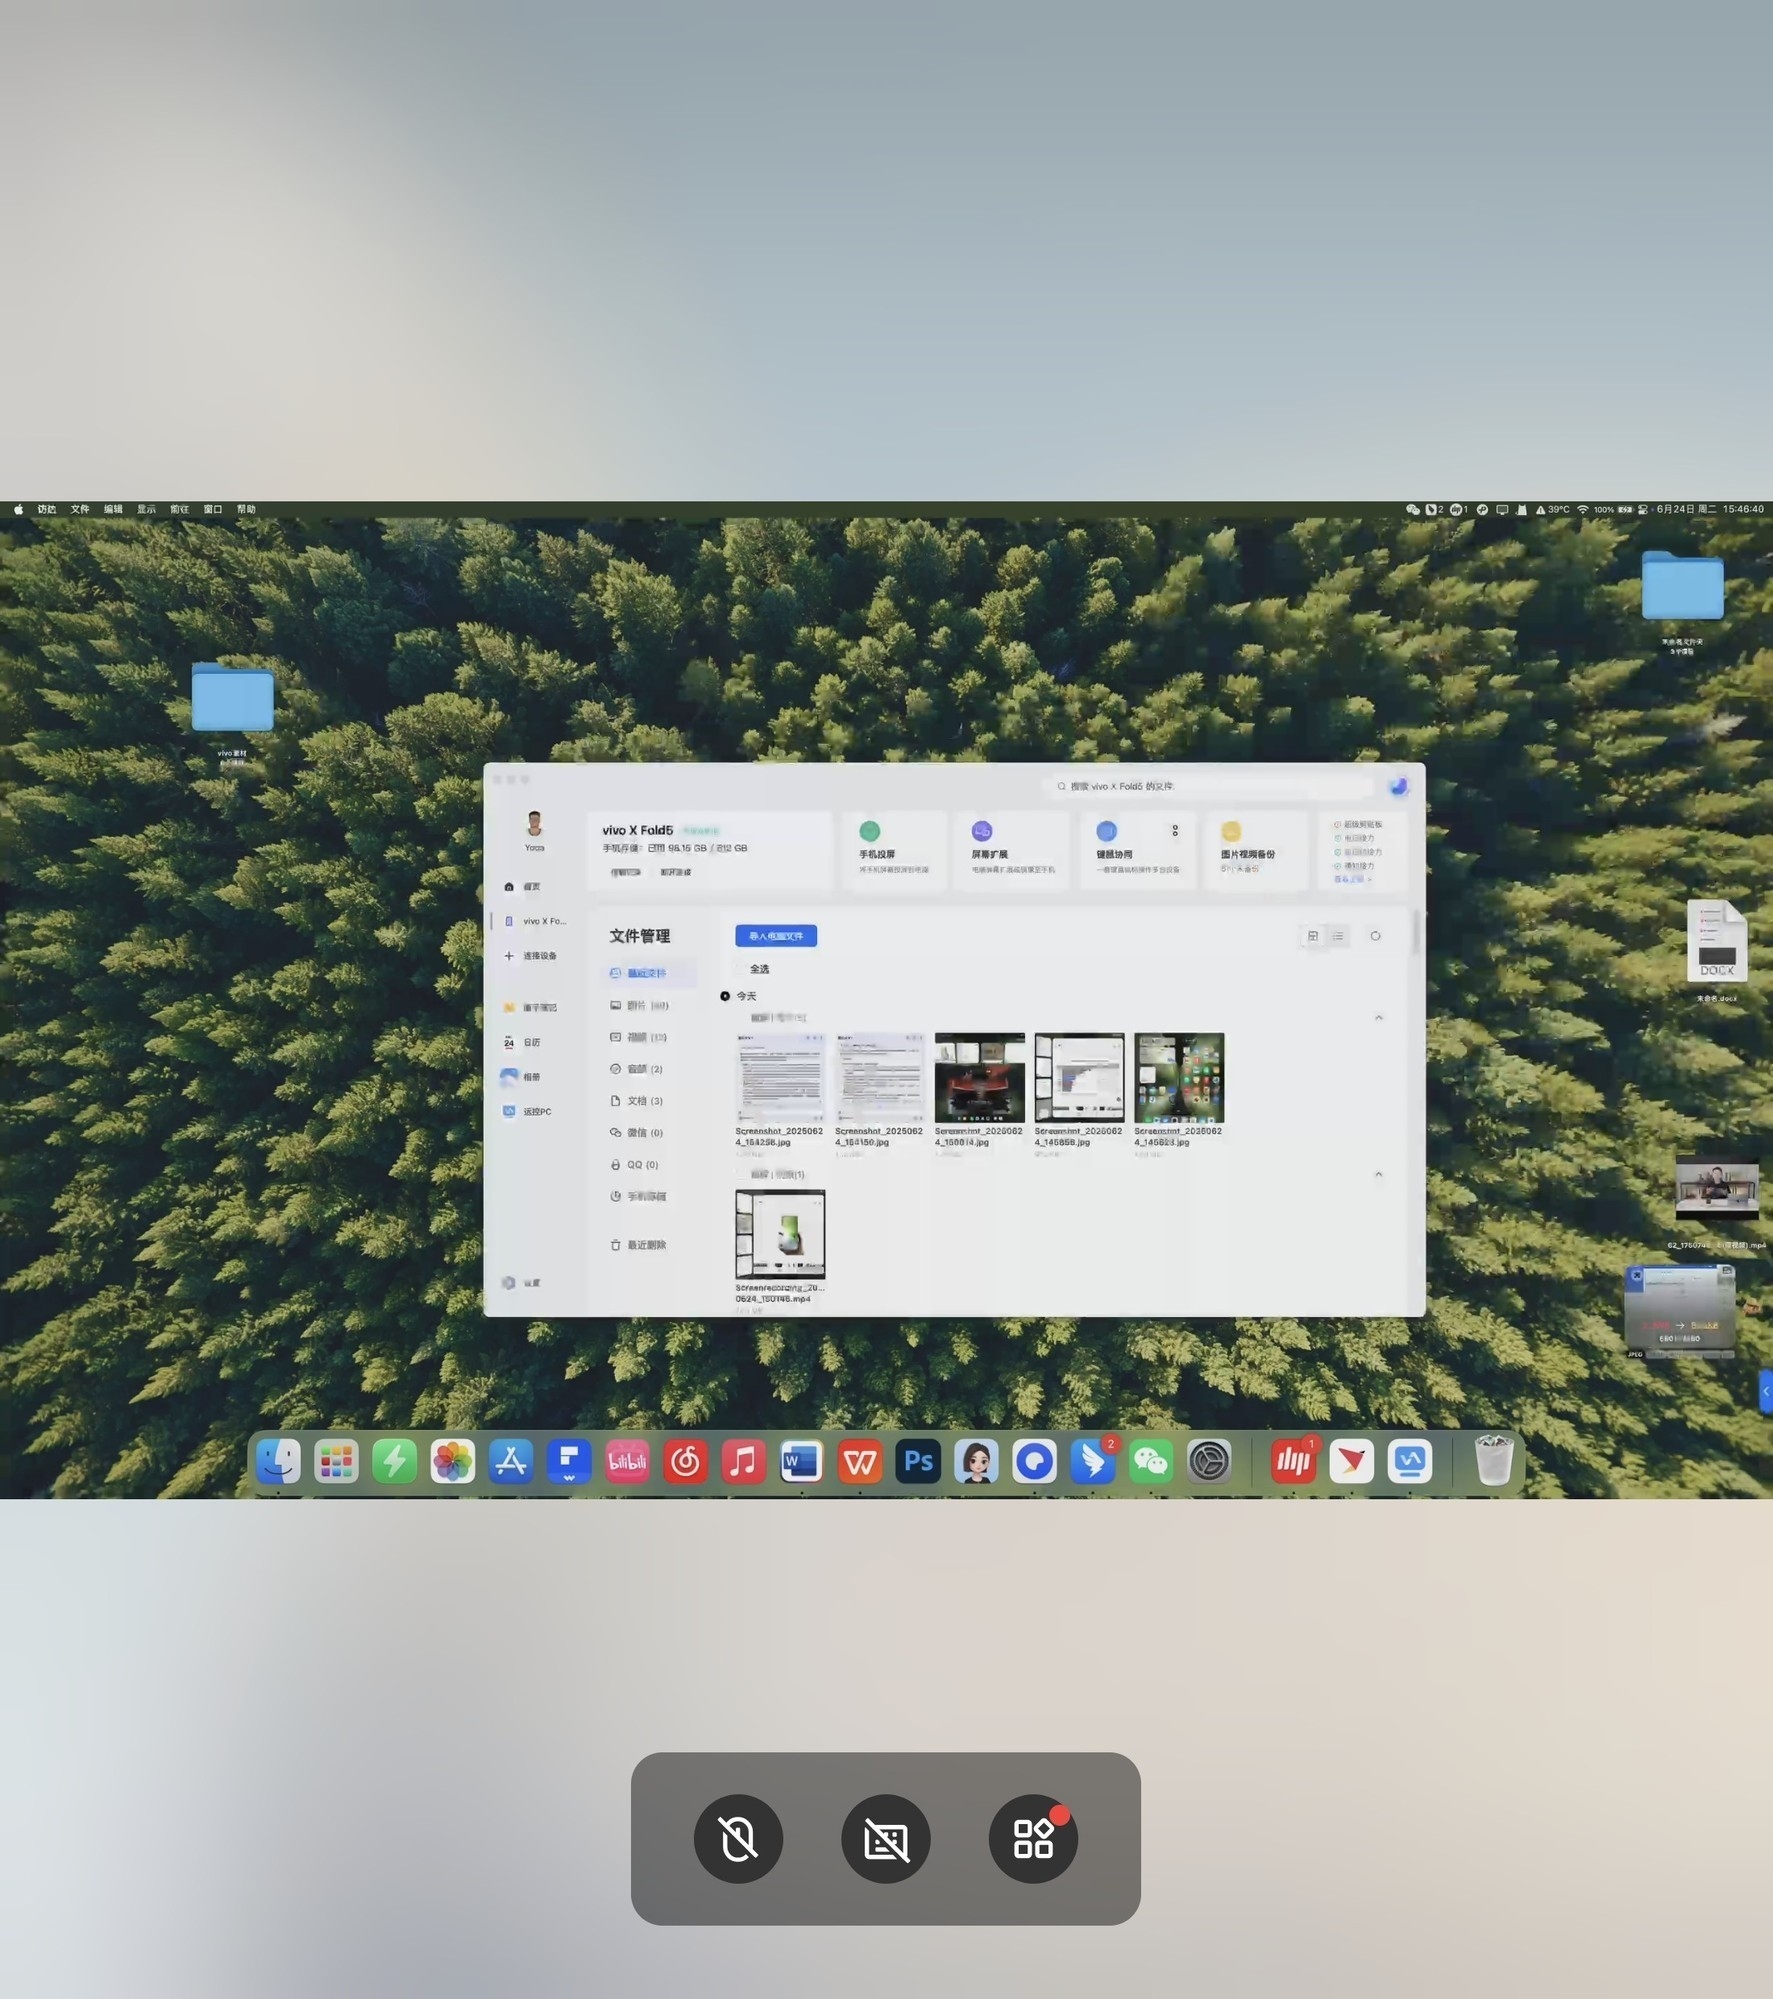Check the 全选 select-all checkbox
The image size is (1773, 1999).
pos(741,969)
